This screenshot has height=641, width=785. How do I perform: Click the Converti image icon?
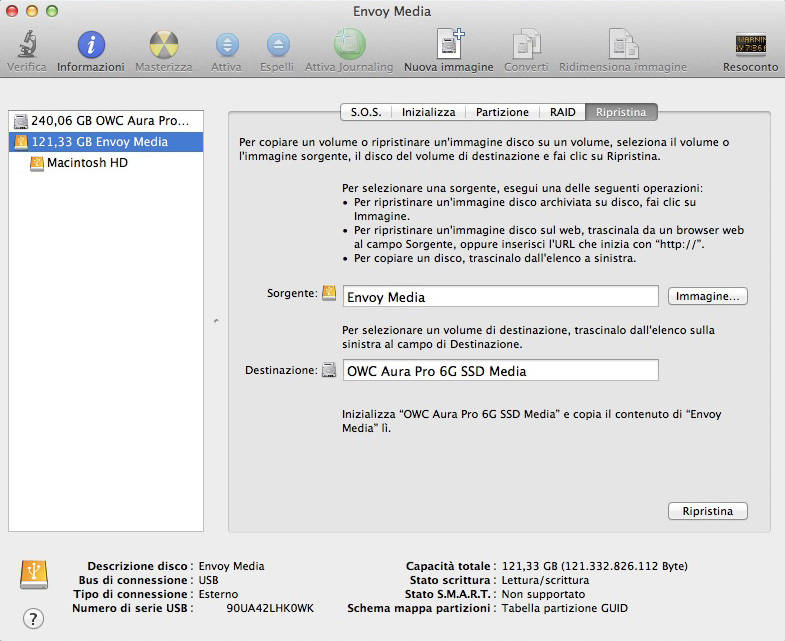[x=526, y=44]
